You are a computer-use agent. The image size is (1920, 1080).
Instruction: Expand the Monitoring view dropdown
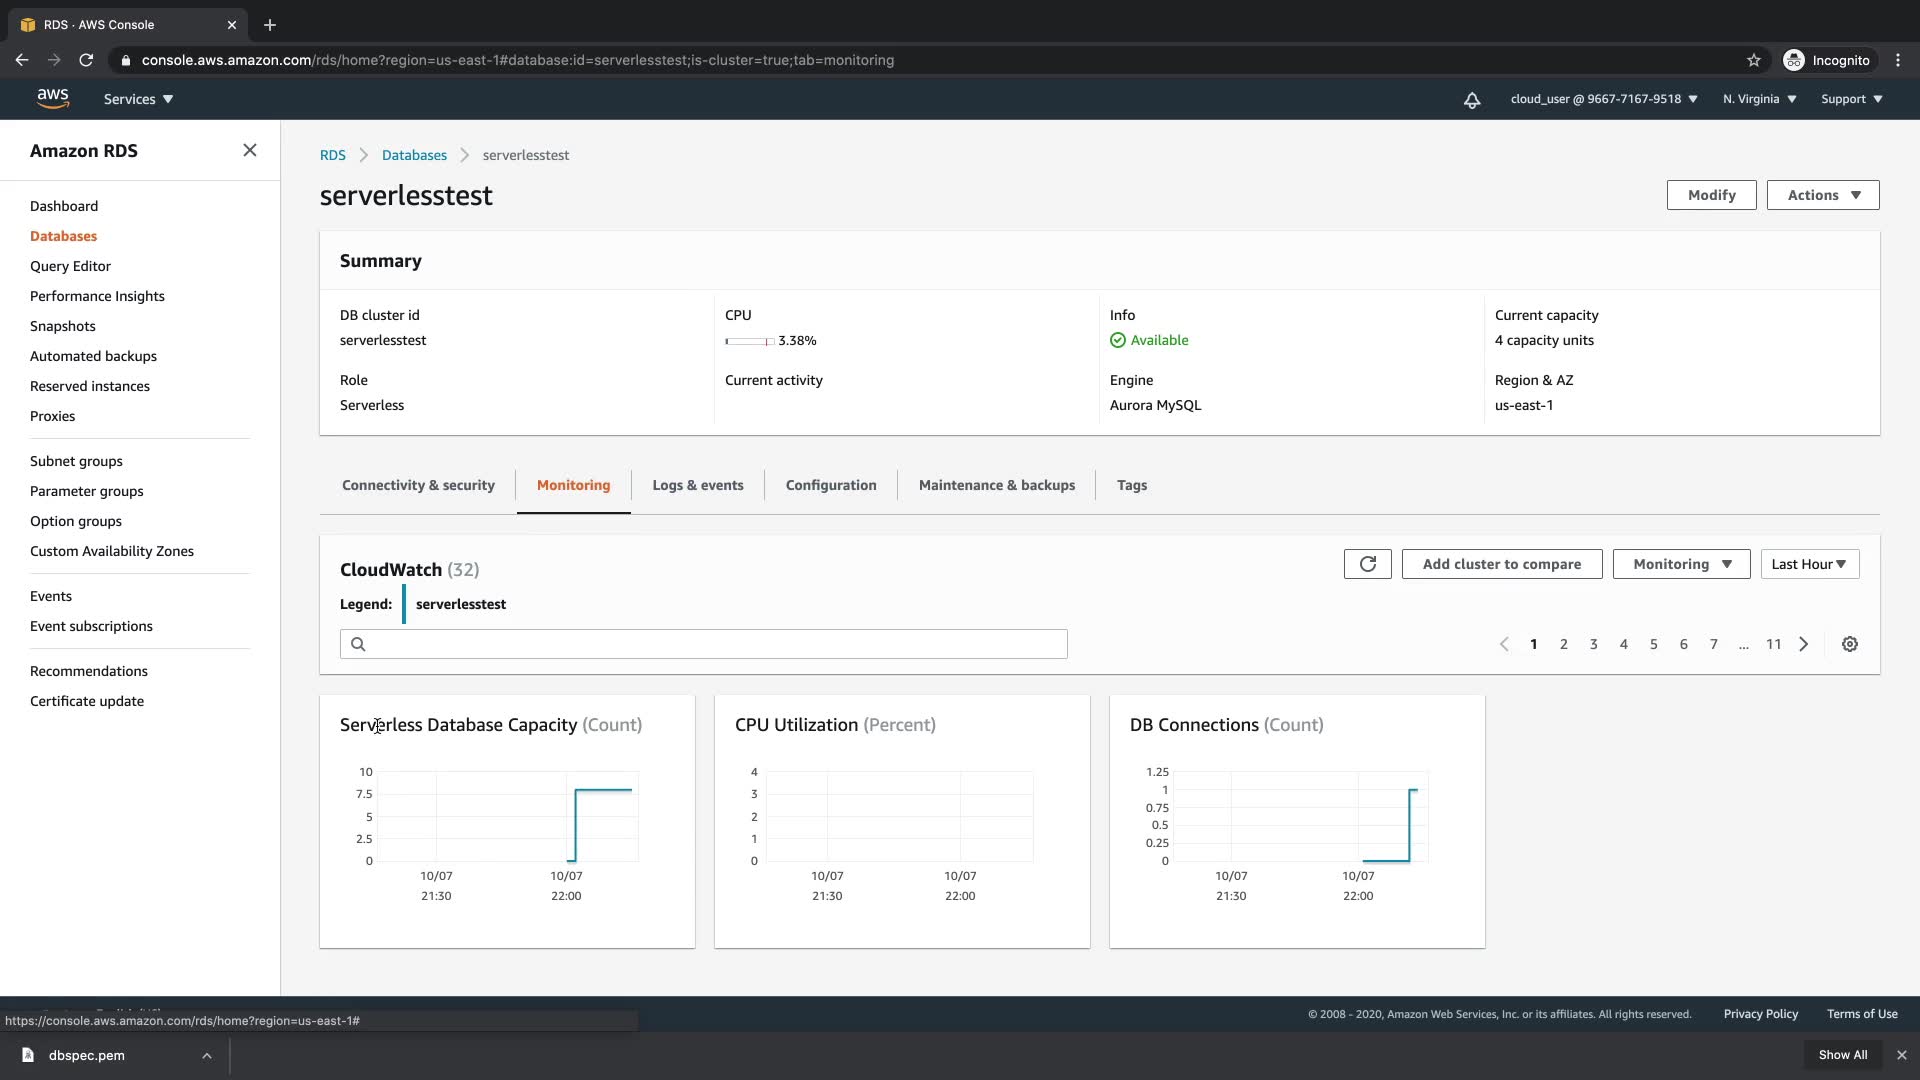click(x=1681, y=564)
